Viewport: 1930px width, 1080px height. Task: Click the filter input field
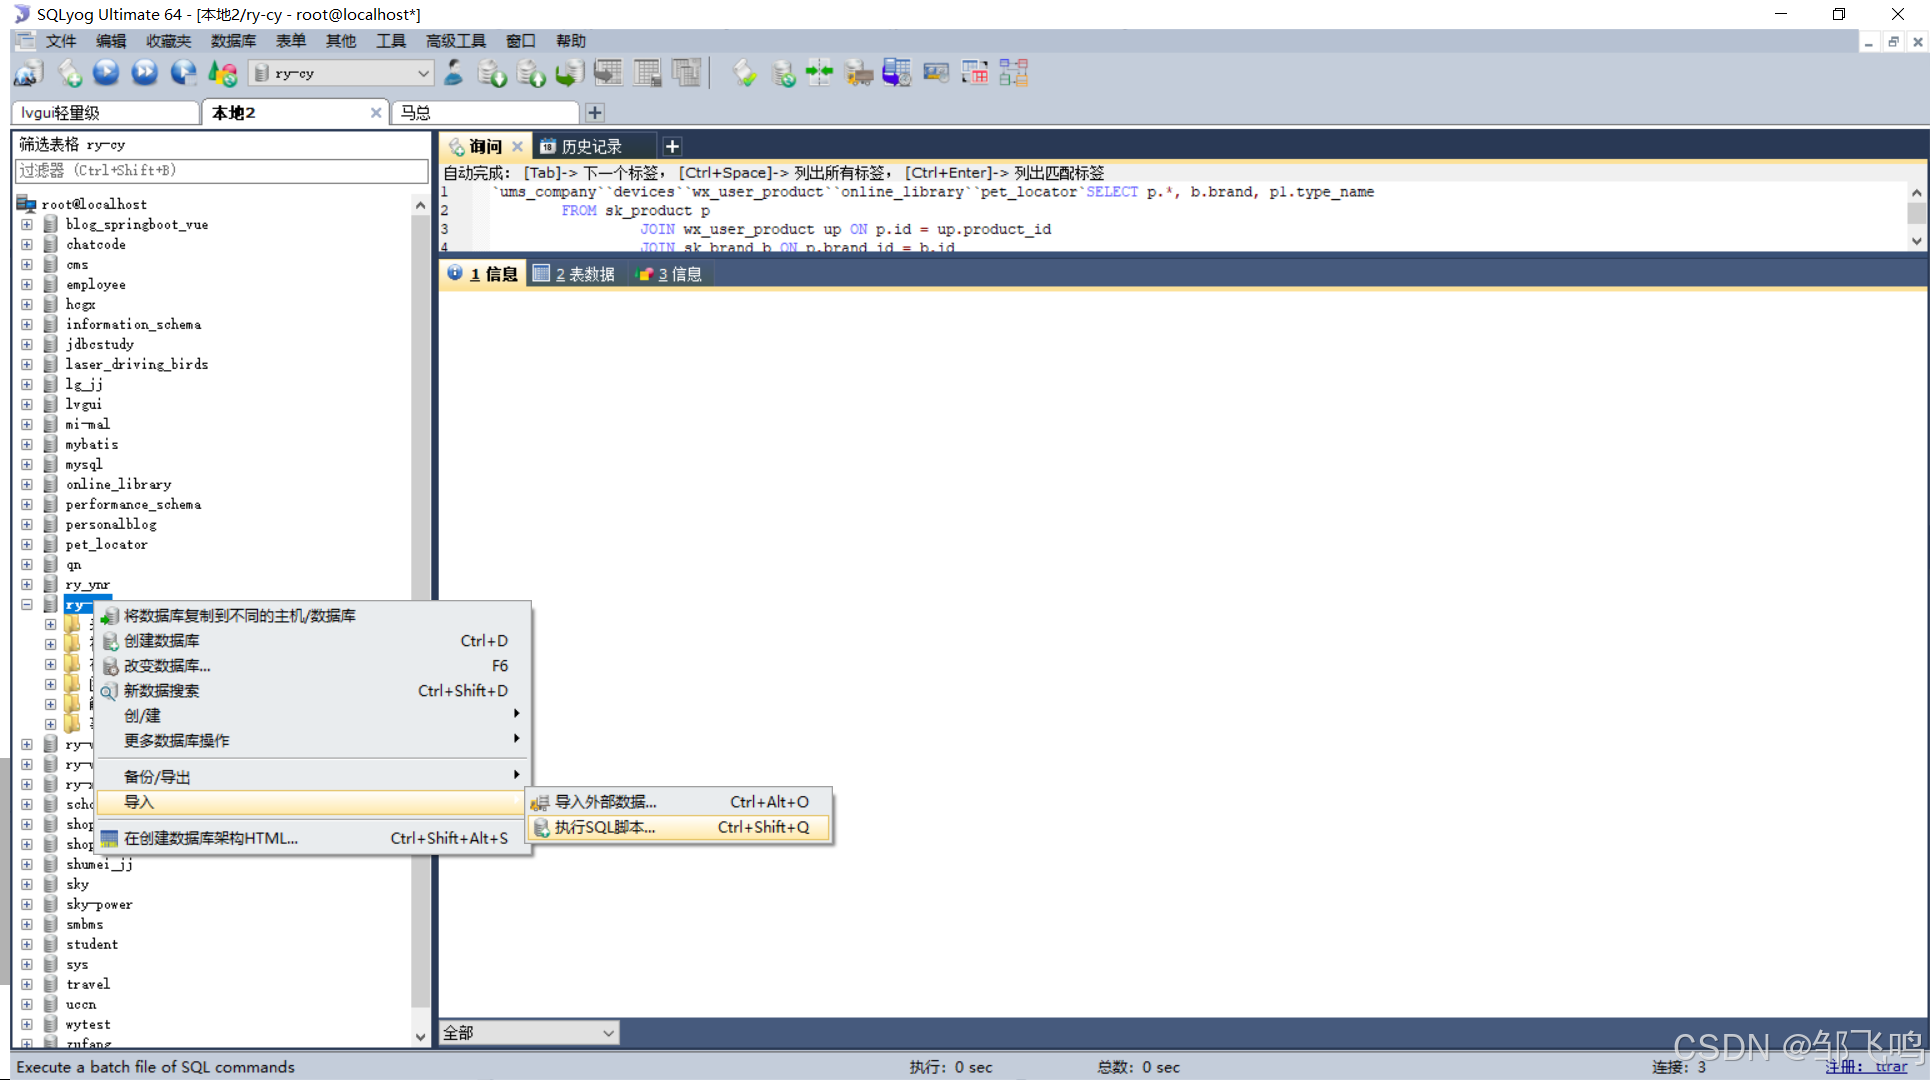(x=222, y=171)
